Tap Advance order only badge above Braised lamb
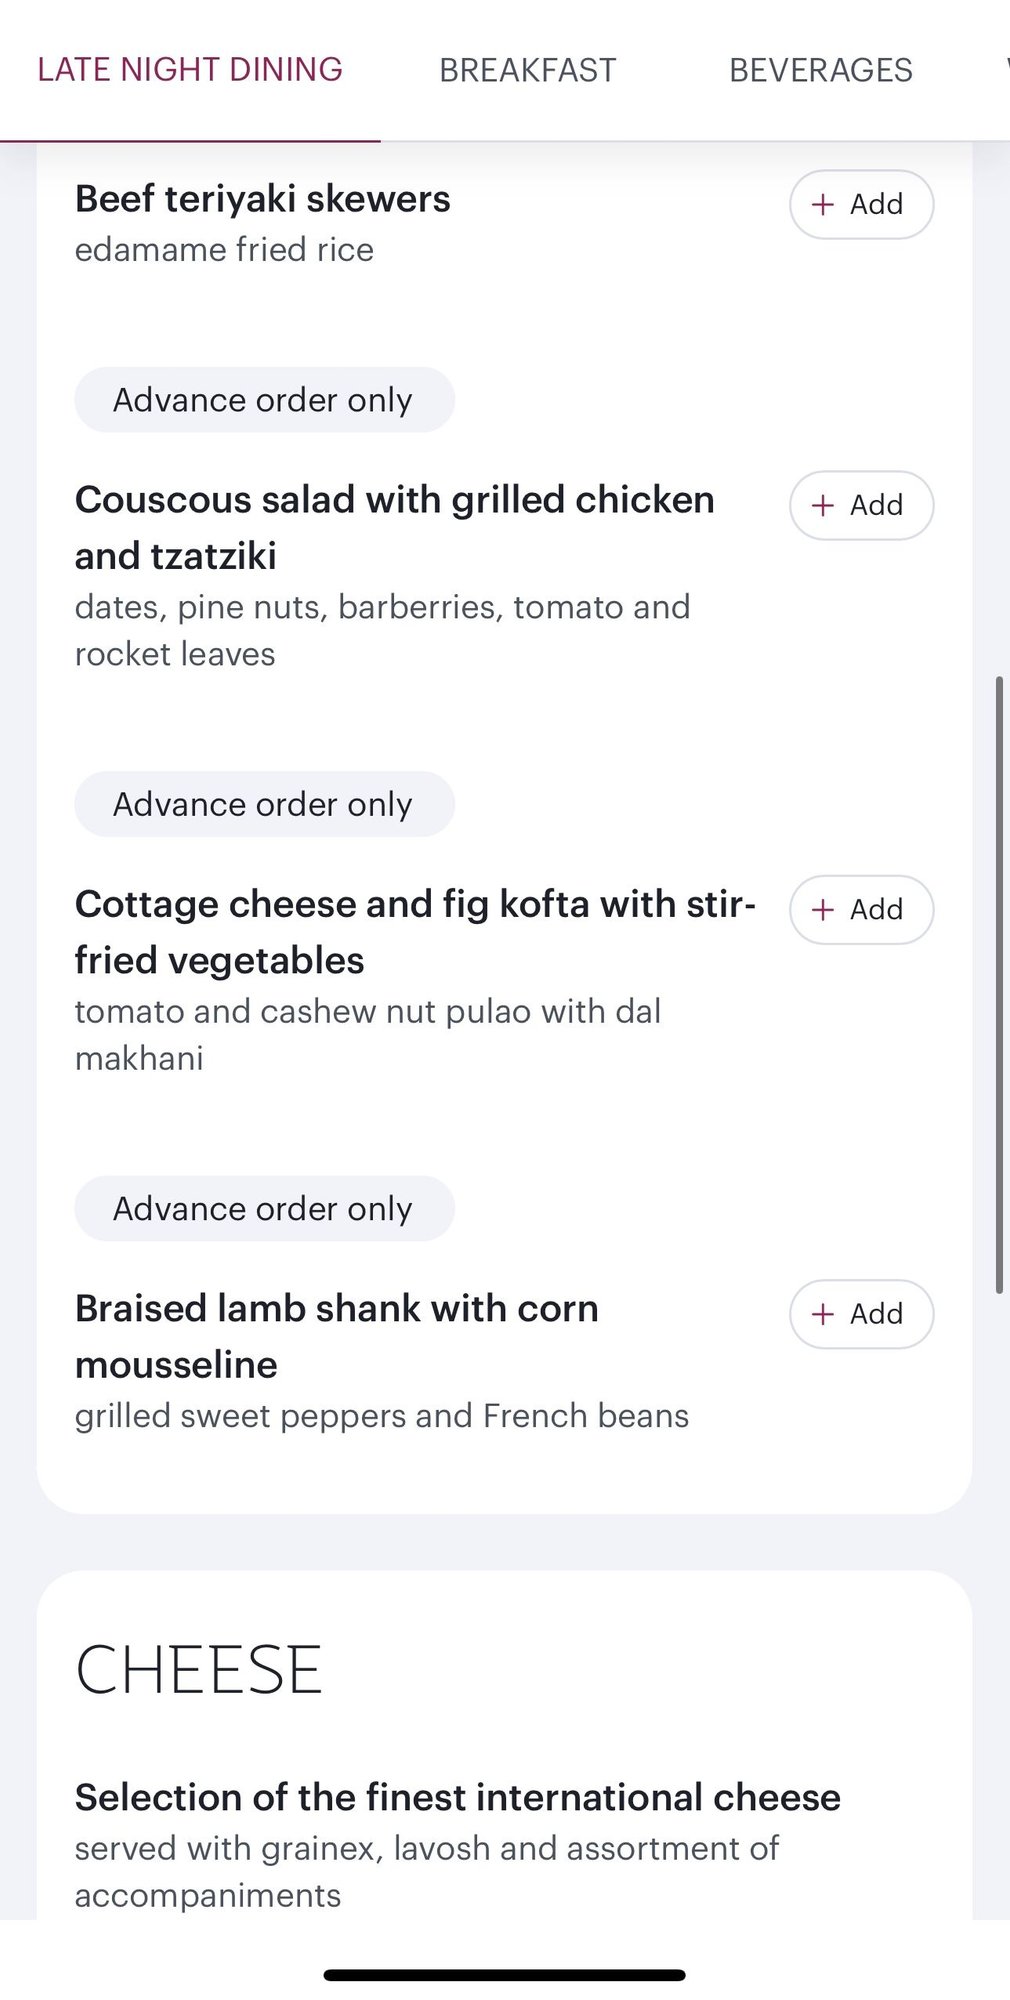Viewport: 1010px width, 2000px height. 264,1209
